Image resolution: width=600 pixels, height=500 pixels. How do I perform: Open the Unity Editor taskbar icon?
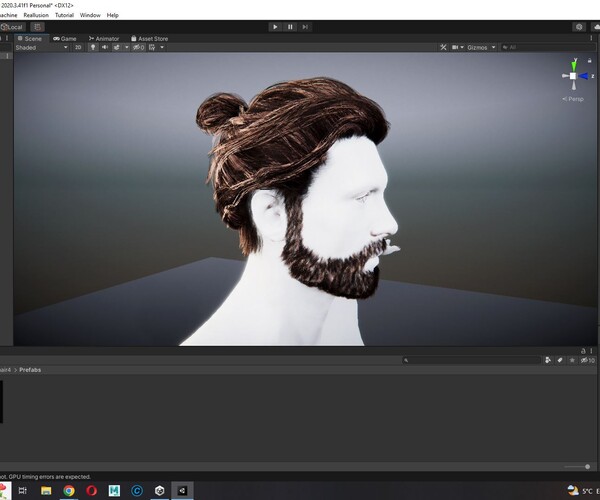click(182, 490)
